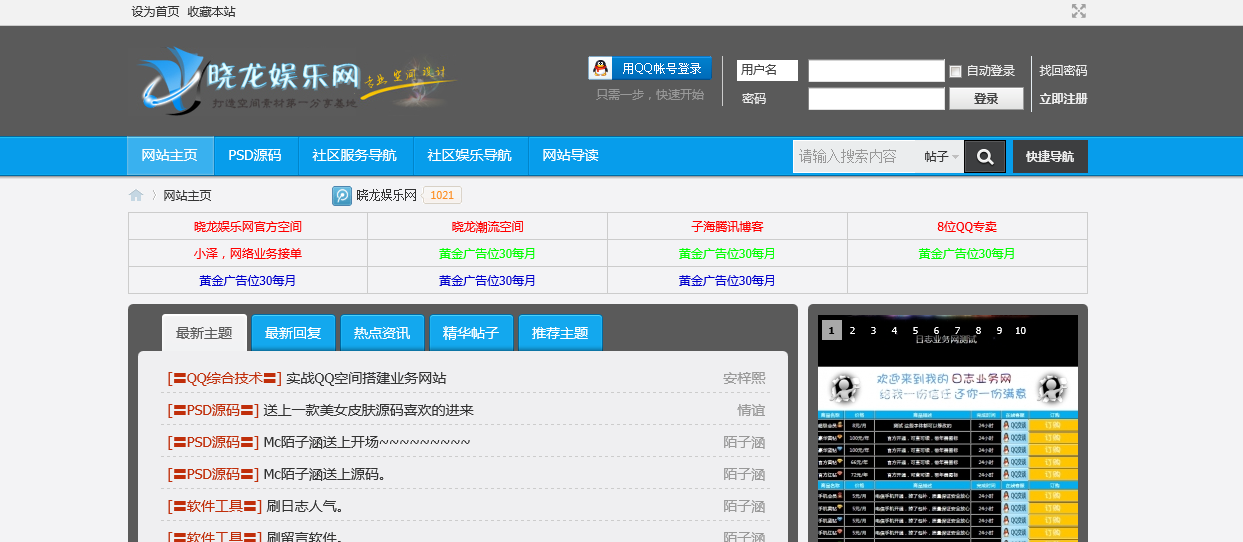
Task: Select slide number 1 in slideshow
Action: click(x=831, y=330)
